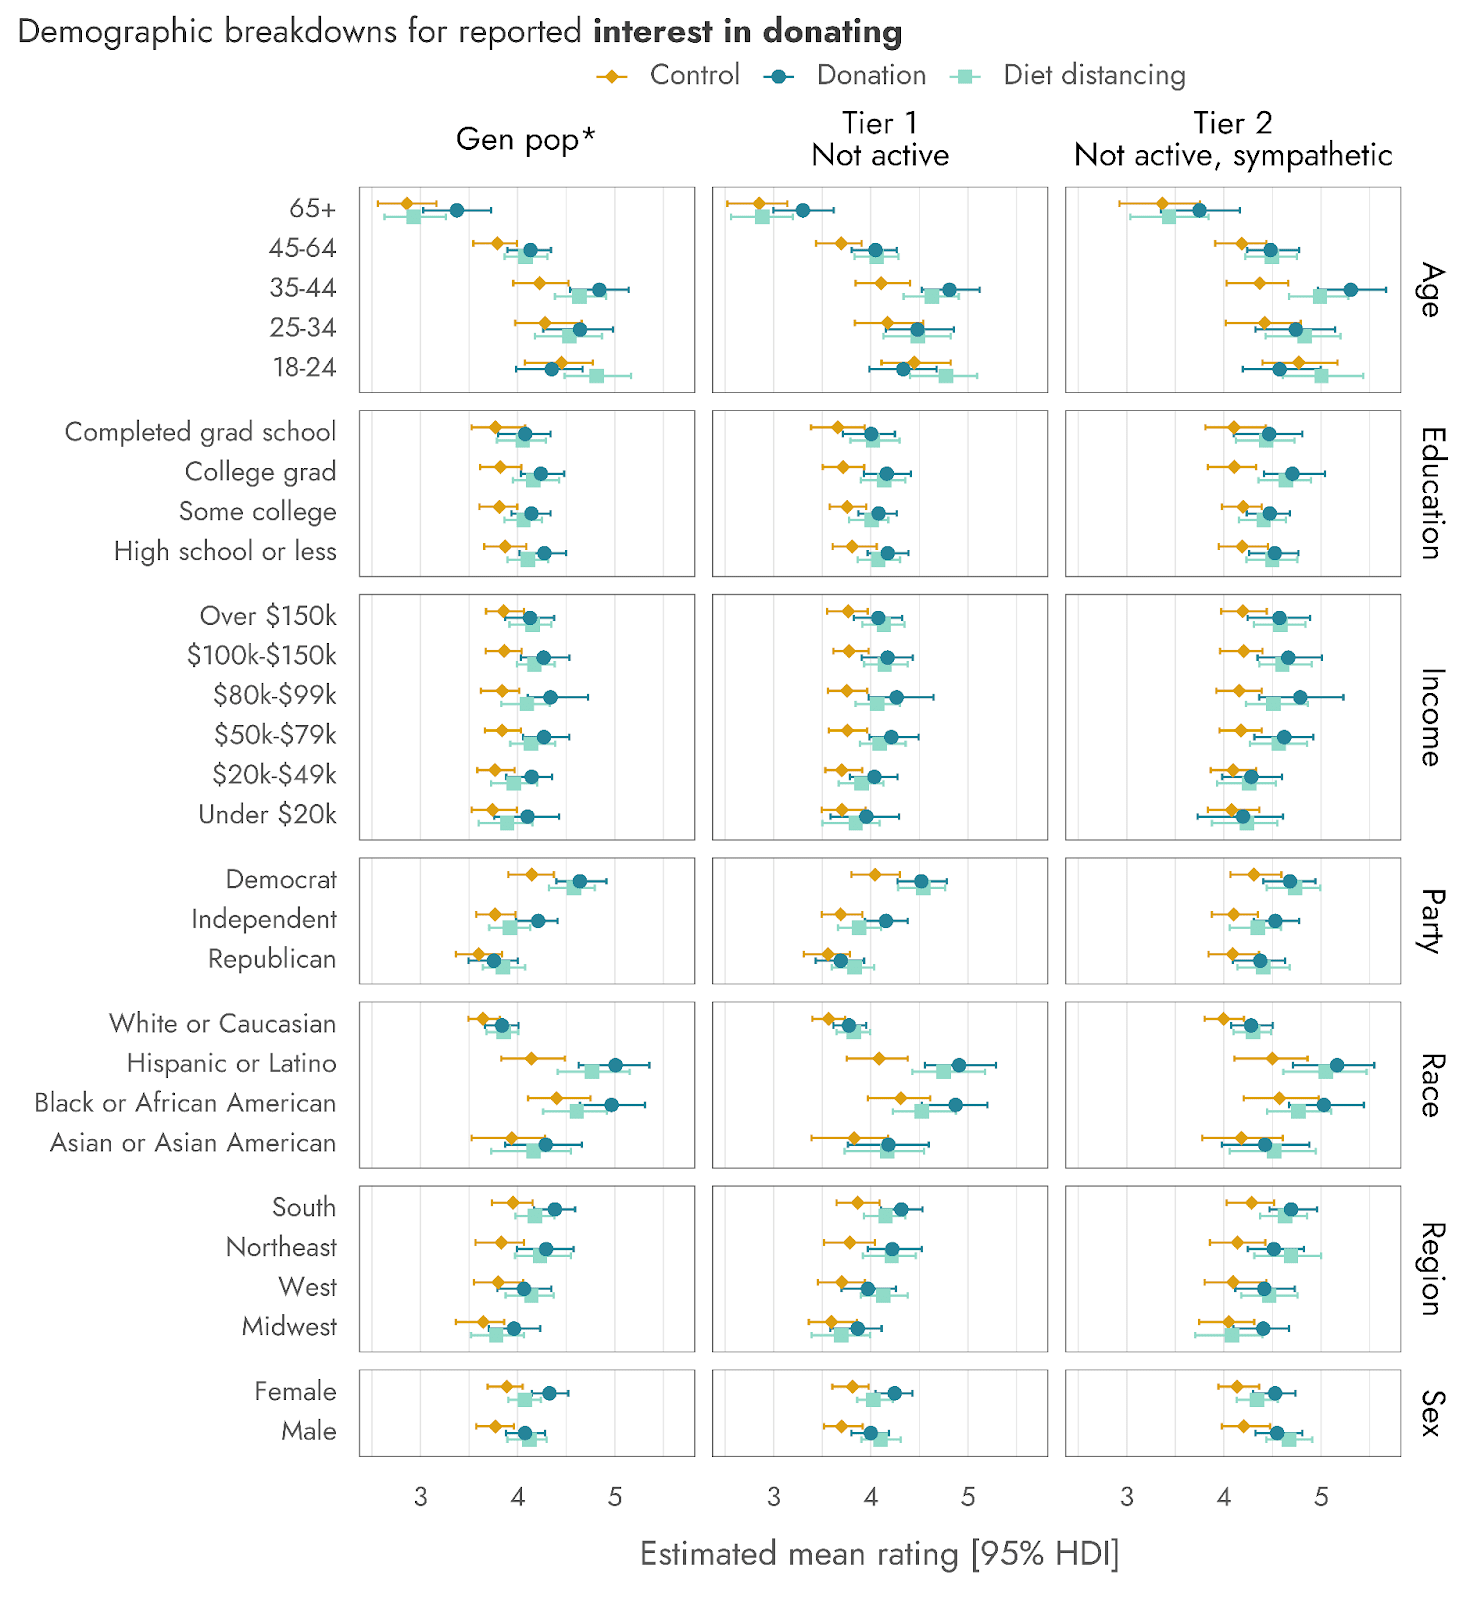The width and height of the screenshot is (1477, 1600).
Task: Select the Hispanic or Latino row label
Action: point(232,1063)
